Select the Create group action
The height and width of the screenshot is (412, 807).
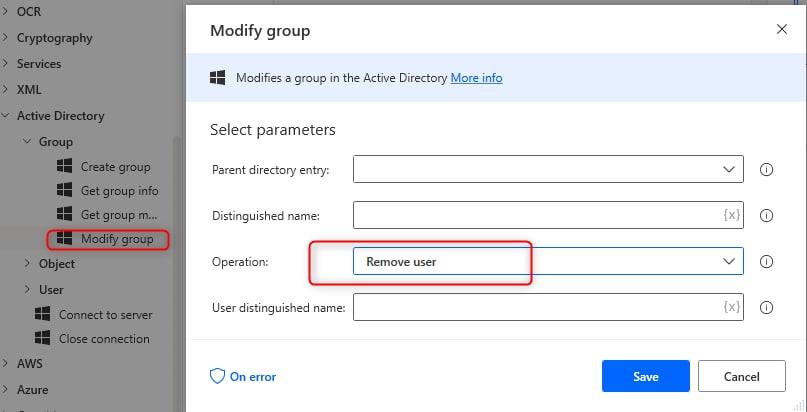click(115, 167)
